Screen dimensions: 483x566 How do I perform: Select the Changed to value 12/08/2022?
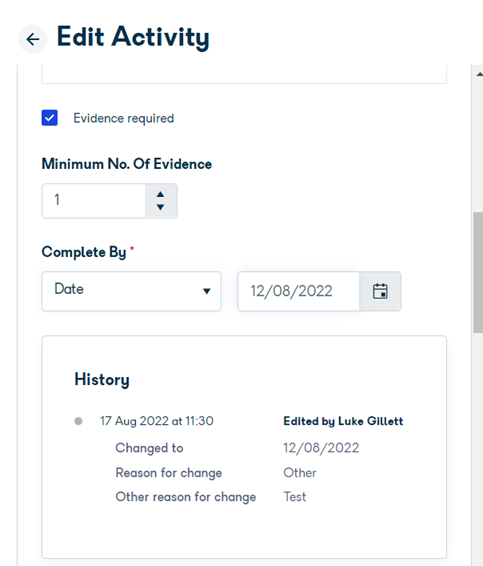tap(321, 448)
